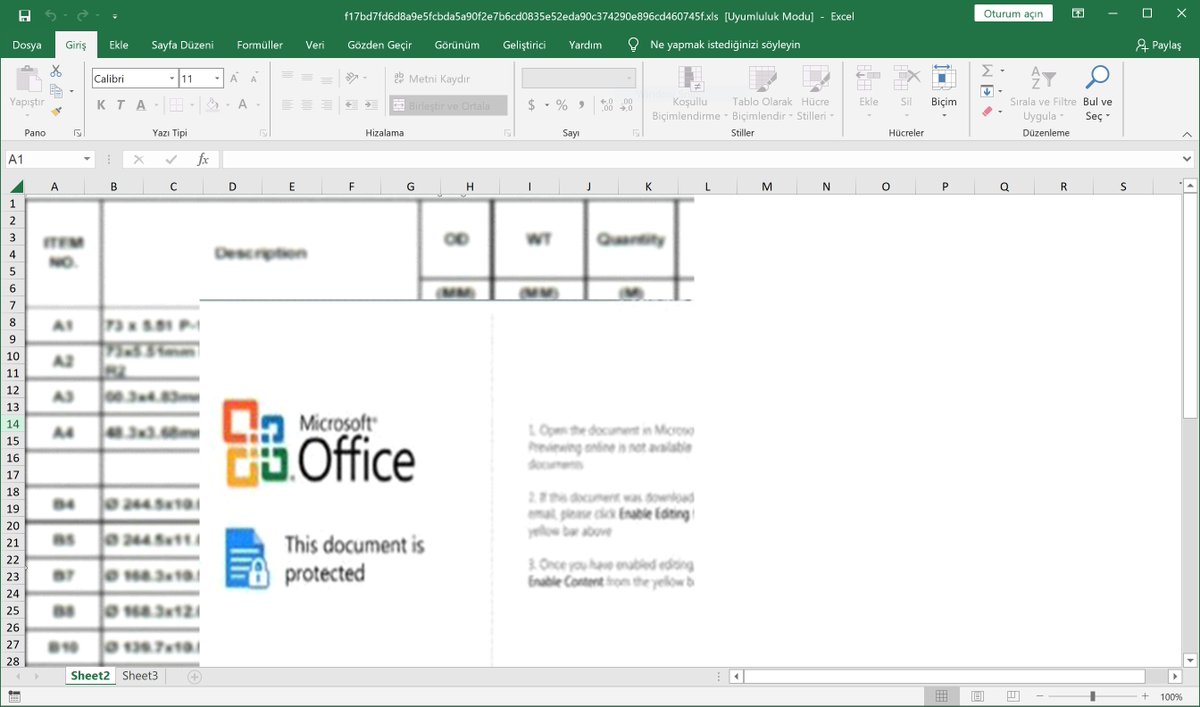Click the increase indent icon
1200x707 pixels.
[370, 105]
